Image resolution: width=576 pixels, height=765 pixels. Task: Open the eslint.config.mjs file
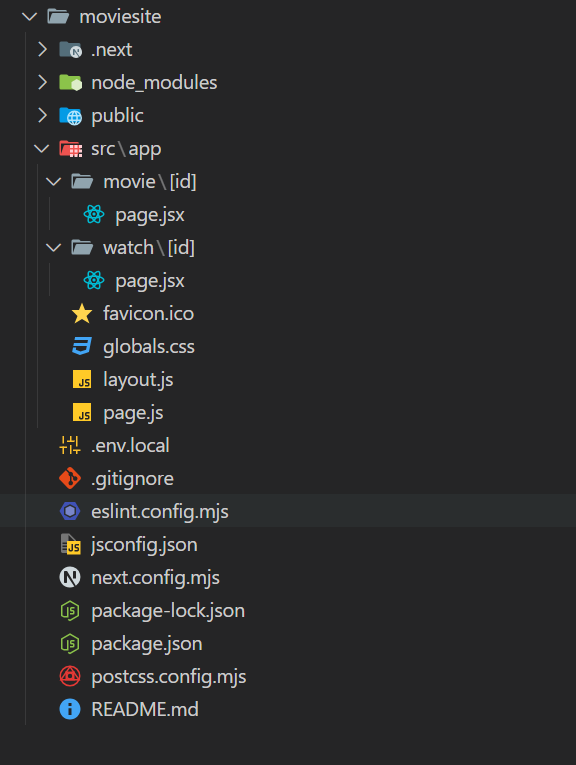[160, 511]
